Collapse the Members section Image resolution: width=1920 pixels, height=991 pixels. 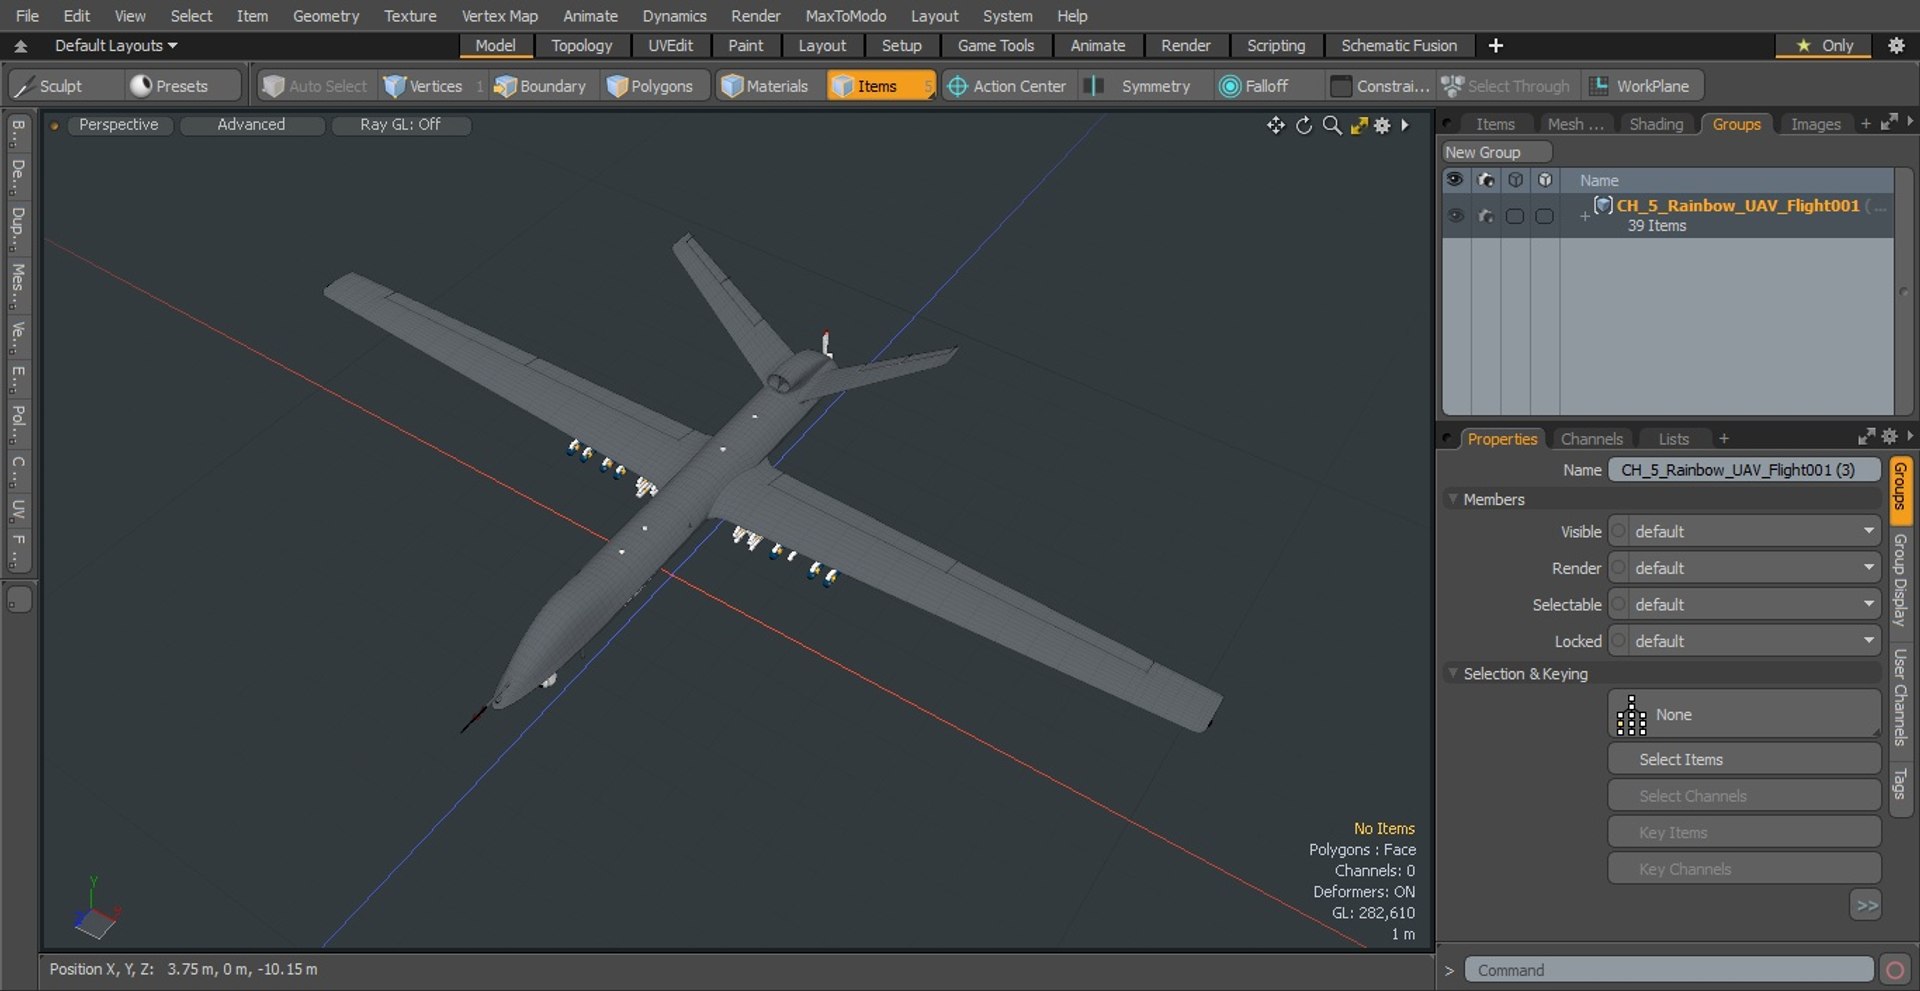click(1453, 499)
